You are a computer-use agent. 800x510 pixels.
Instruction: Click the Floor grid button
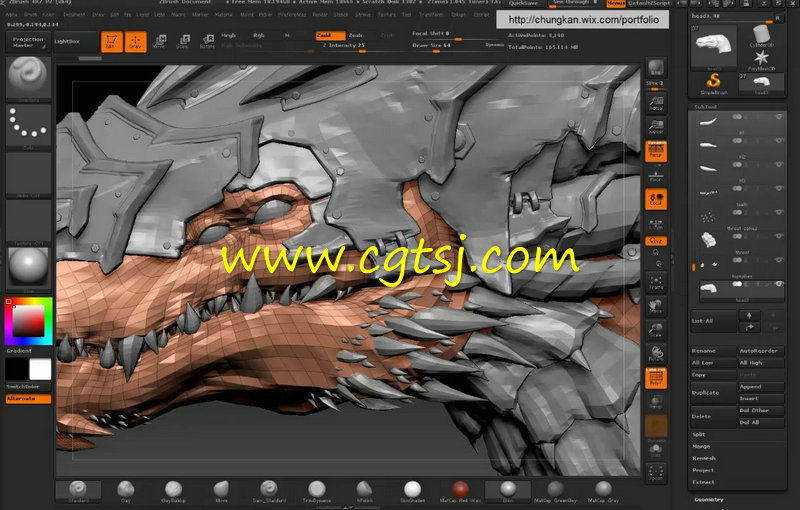[656, 175]
